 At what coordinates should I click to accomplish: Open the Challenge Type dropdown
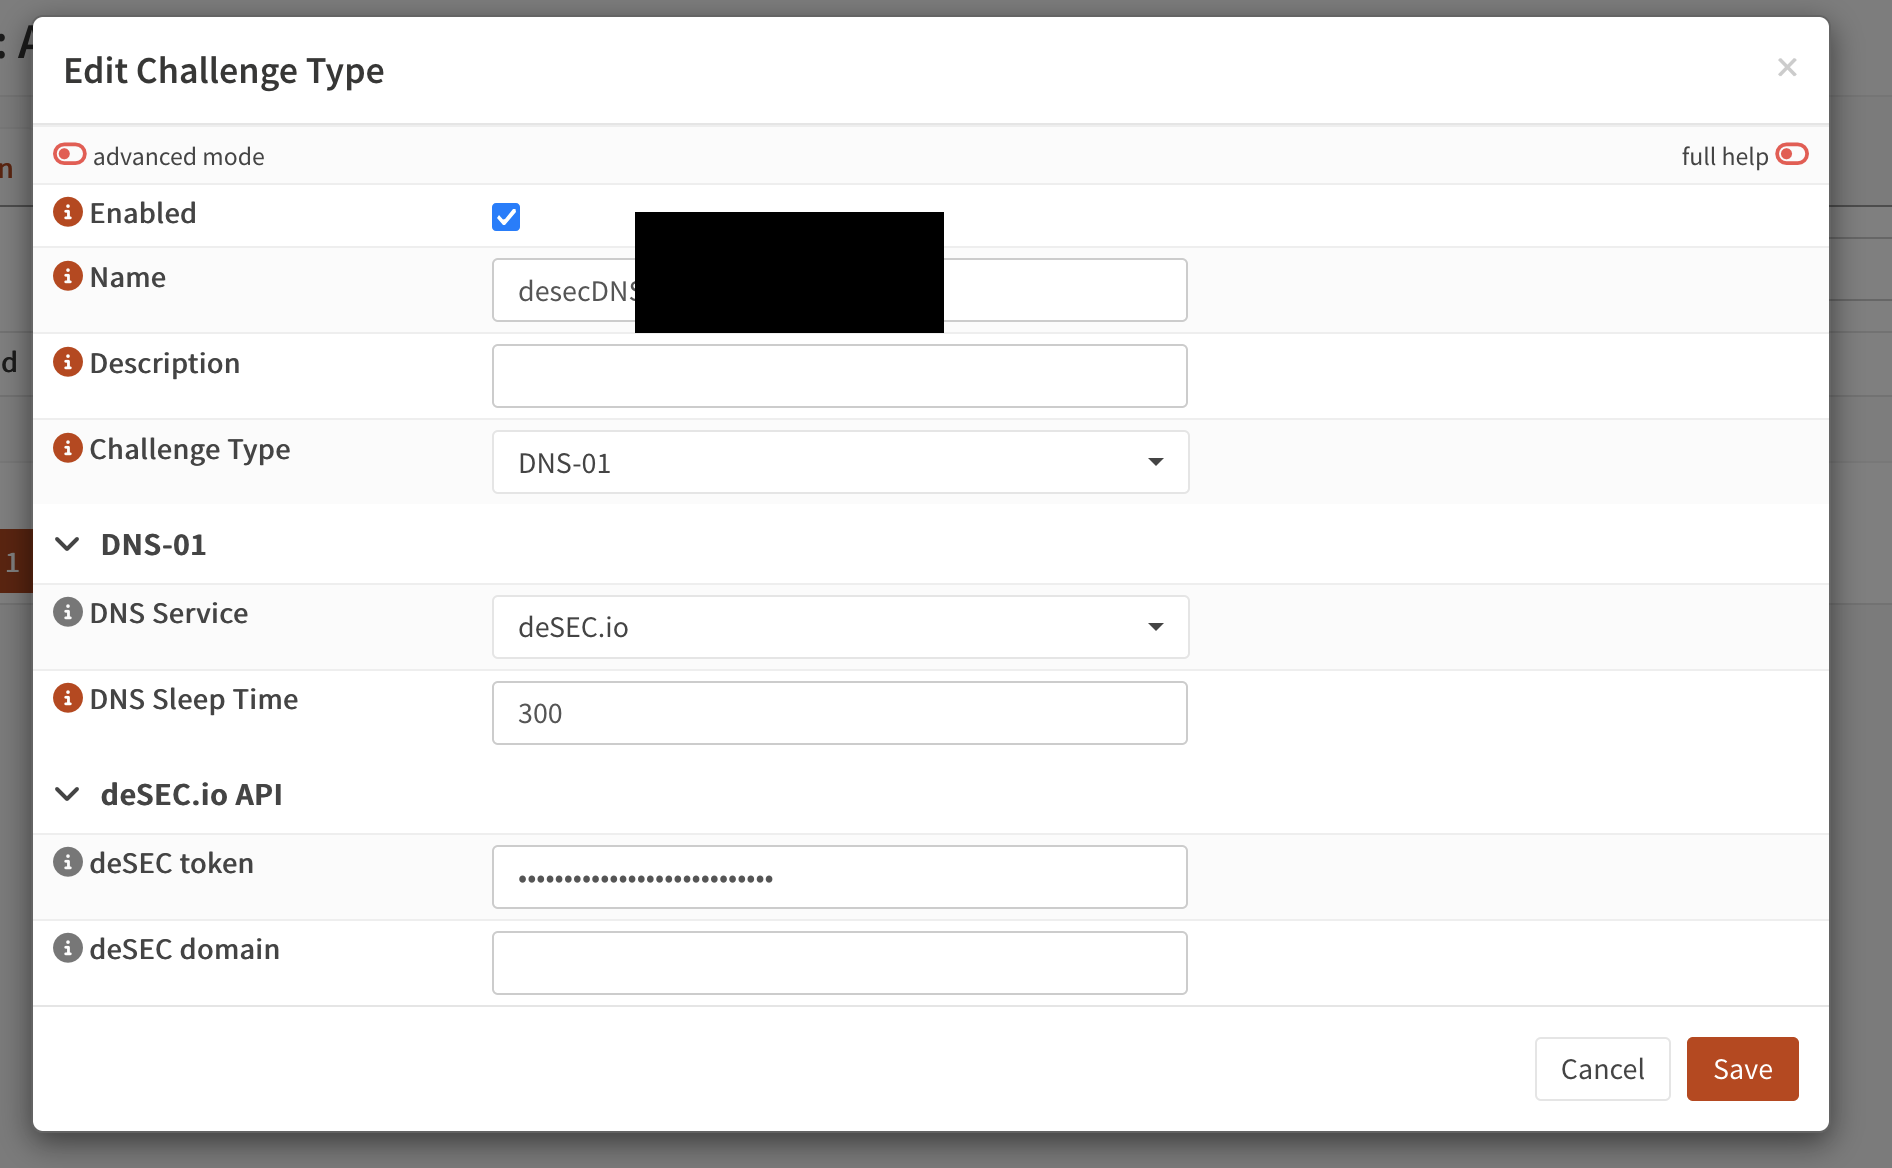pos(840,462)
